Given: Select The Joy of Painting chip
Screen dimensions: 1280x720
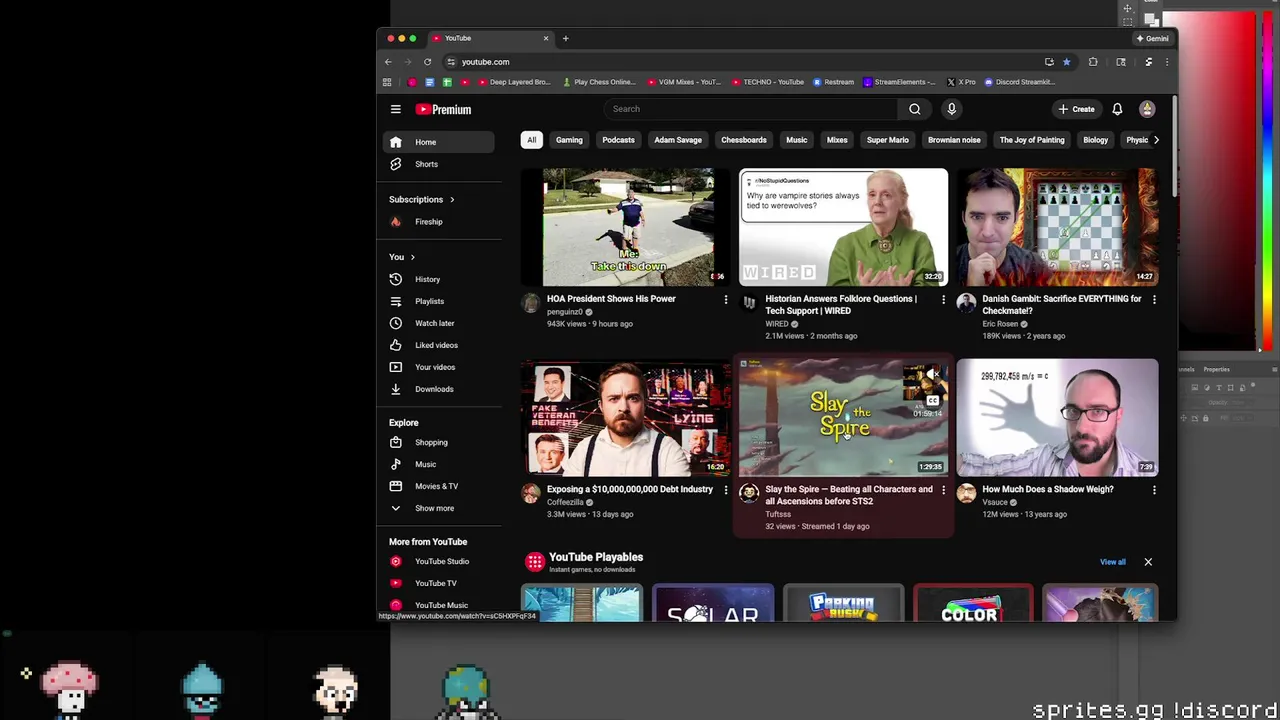Looking at the screenshot, I should tap(1032, 140).
